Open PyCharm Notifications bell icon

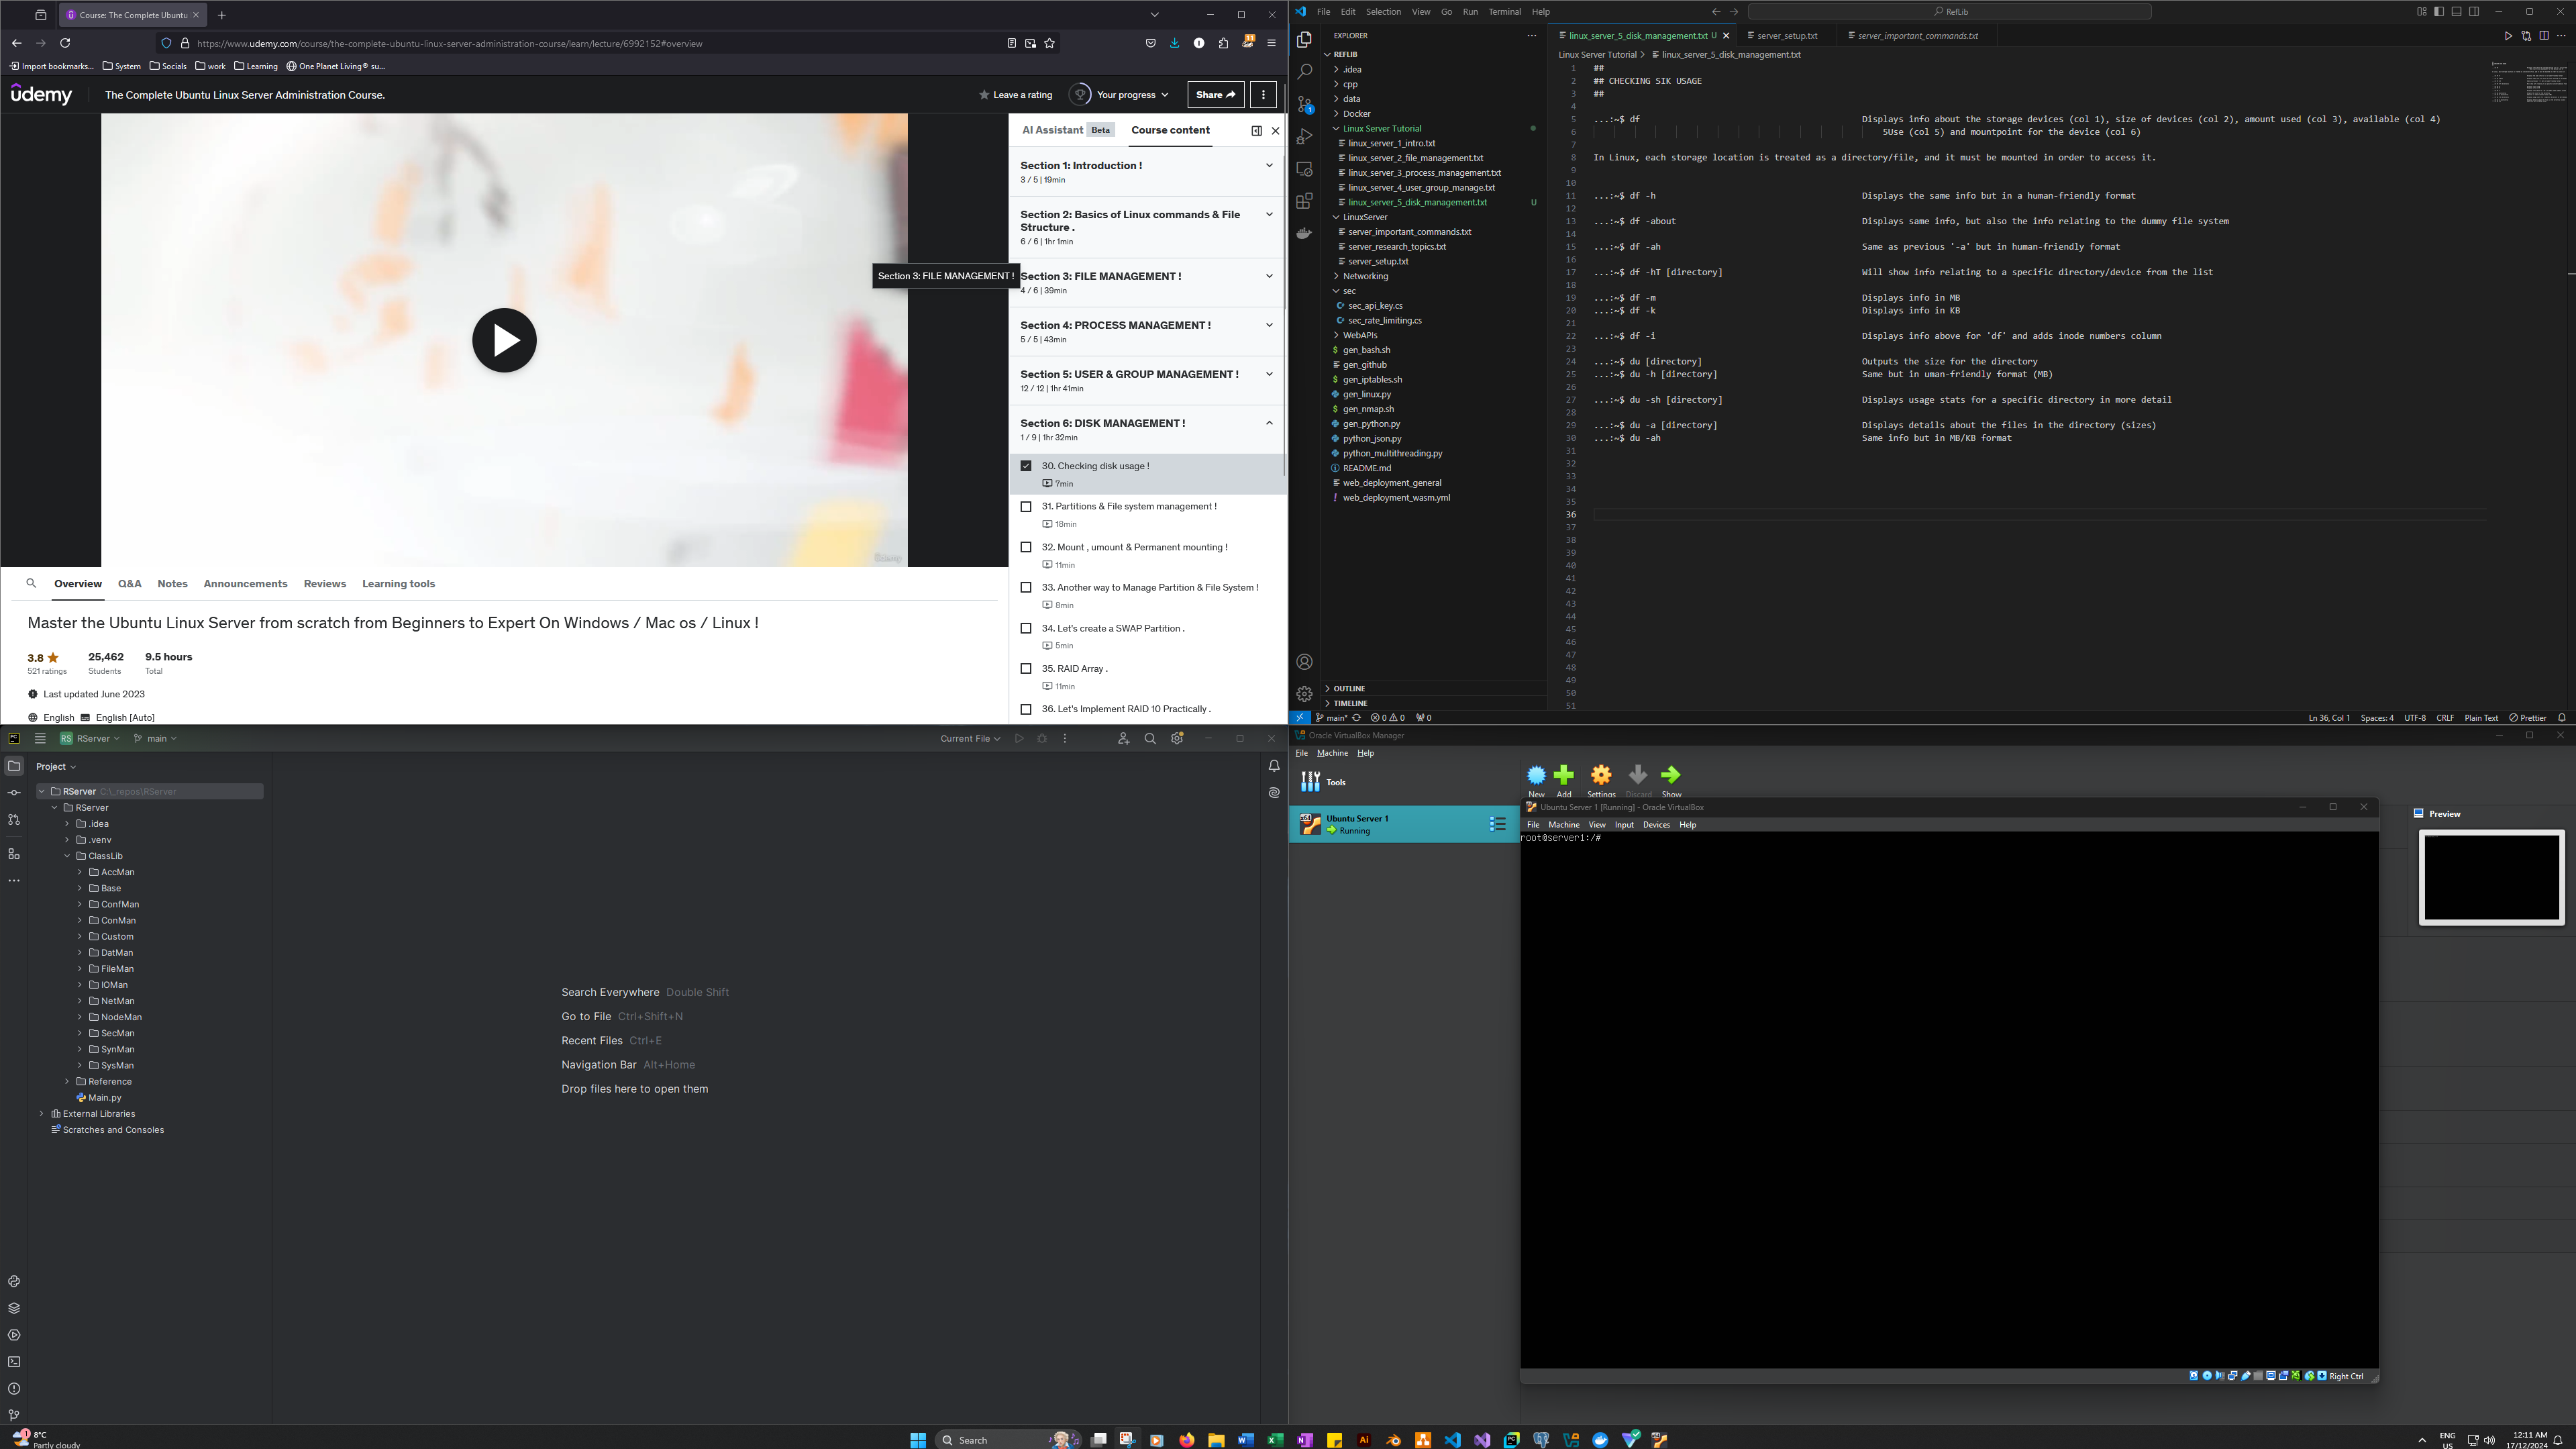pos(1274,766)
